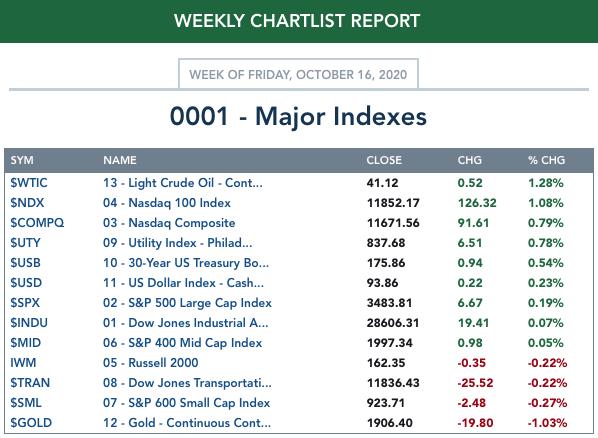Select the $UTY symbol
Image resolution: width=598 pixels, height=438 pixels.
(x=25, y=243)
